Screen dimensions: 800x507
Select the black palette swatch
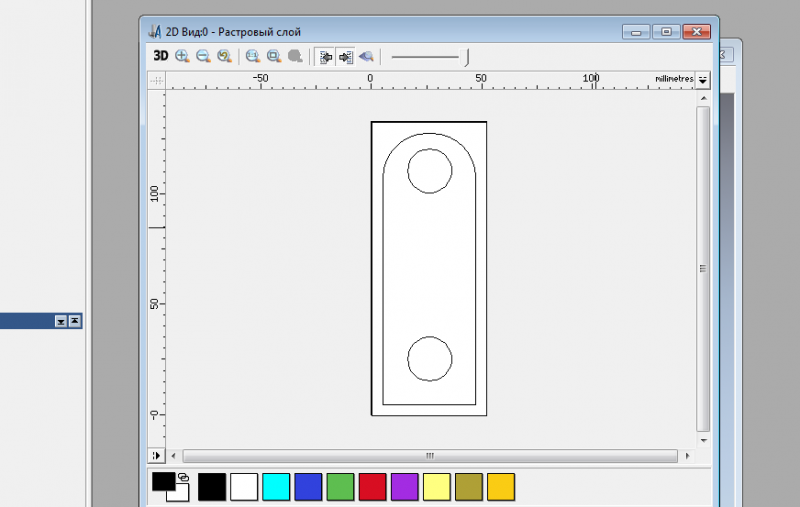[x=212, y=487]
